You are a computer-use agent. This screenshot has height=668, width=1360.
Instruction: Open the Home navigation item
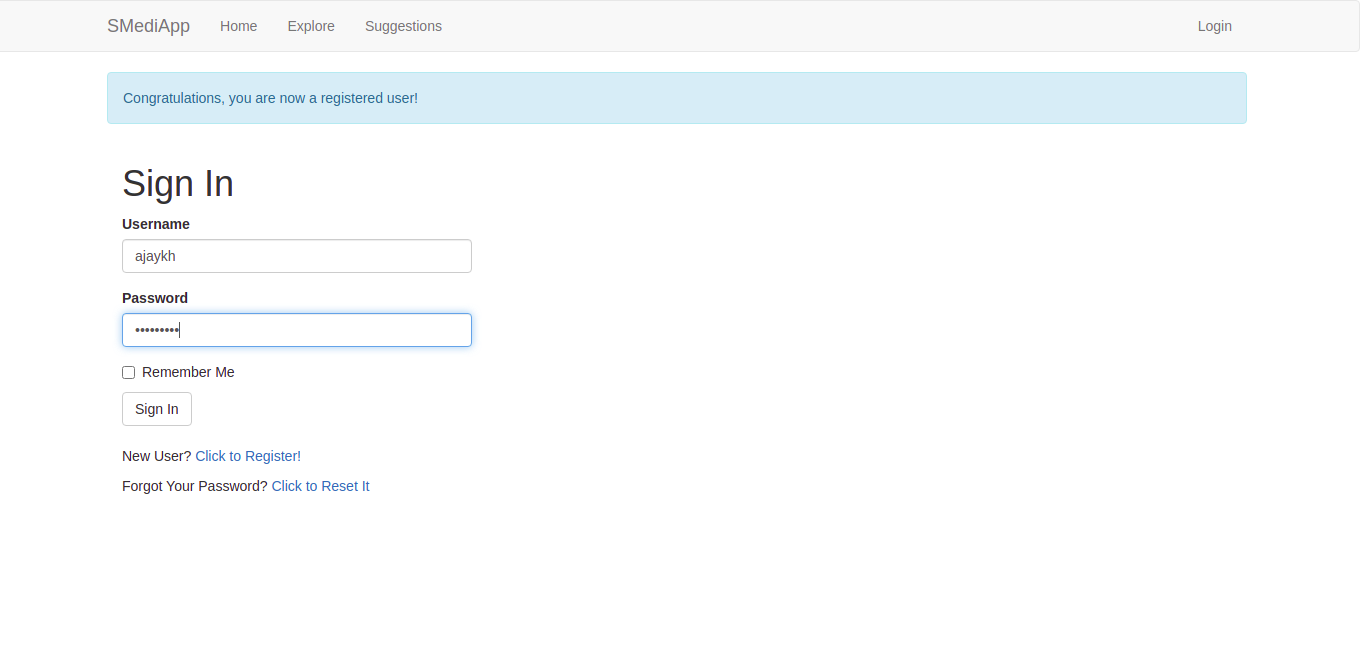[x=238, y=26]
